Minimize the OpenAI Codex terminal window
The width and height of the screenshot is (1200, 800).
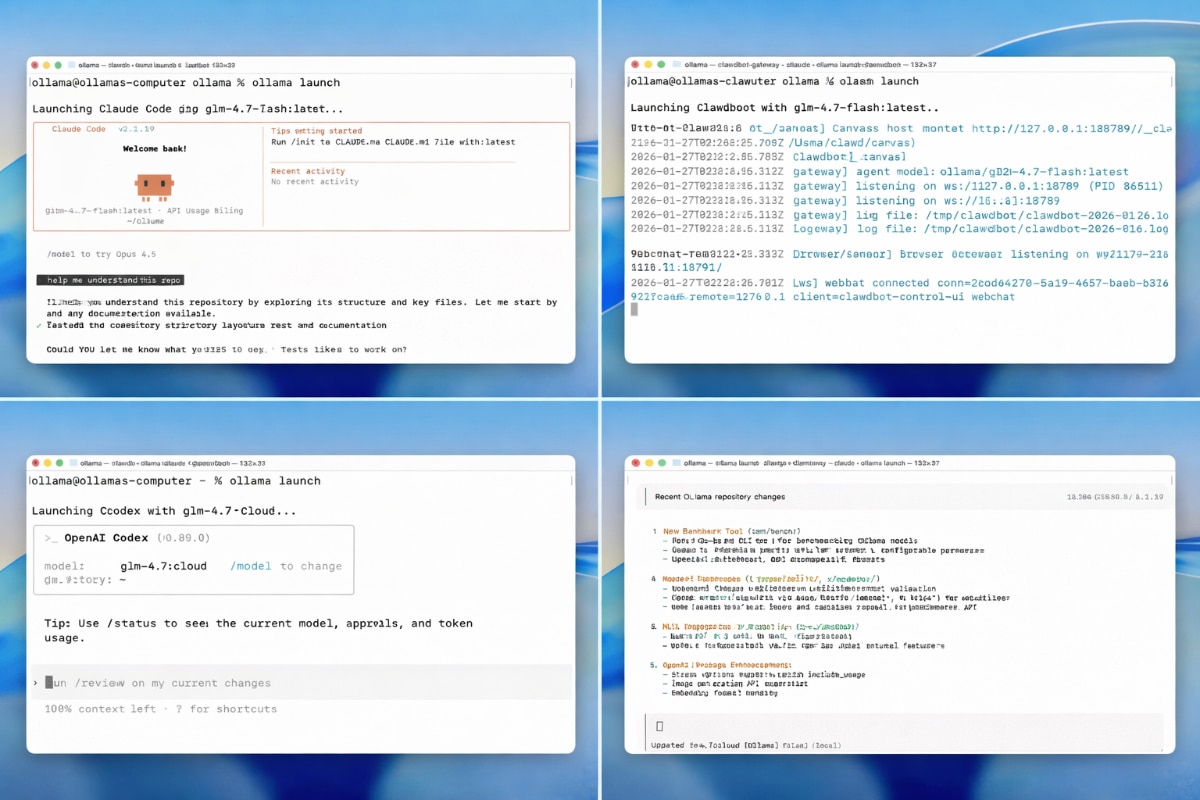coord(46,463)
